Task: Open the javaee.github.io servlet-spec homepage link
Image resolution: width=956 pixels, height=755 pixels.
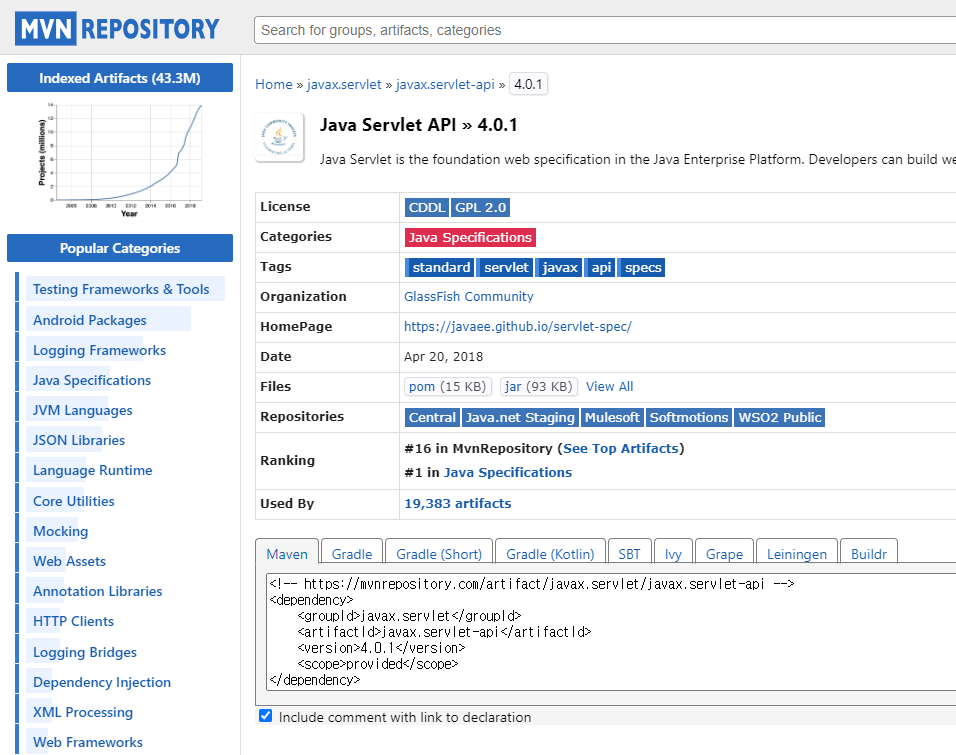Action: pyautogui.click(x=518, y=326)
